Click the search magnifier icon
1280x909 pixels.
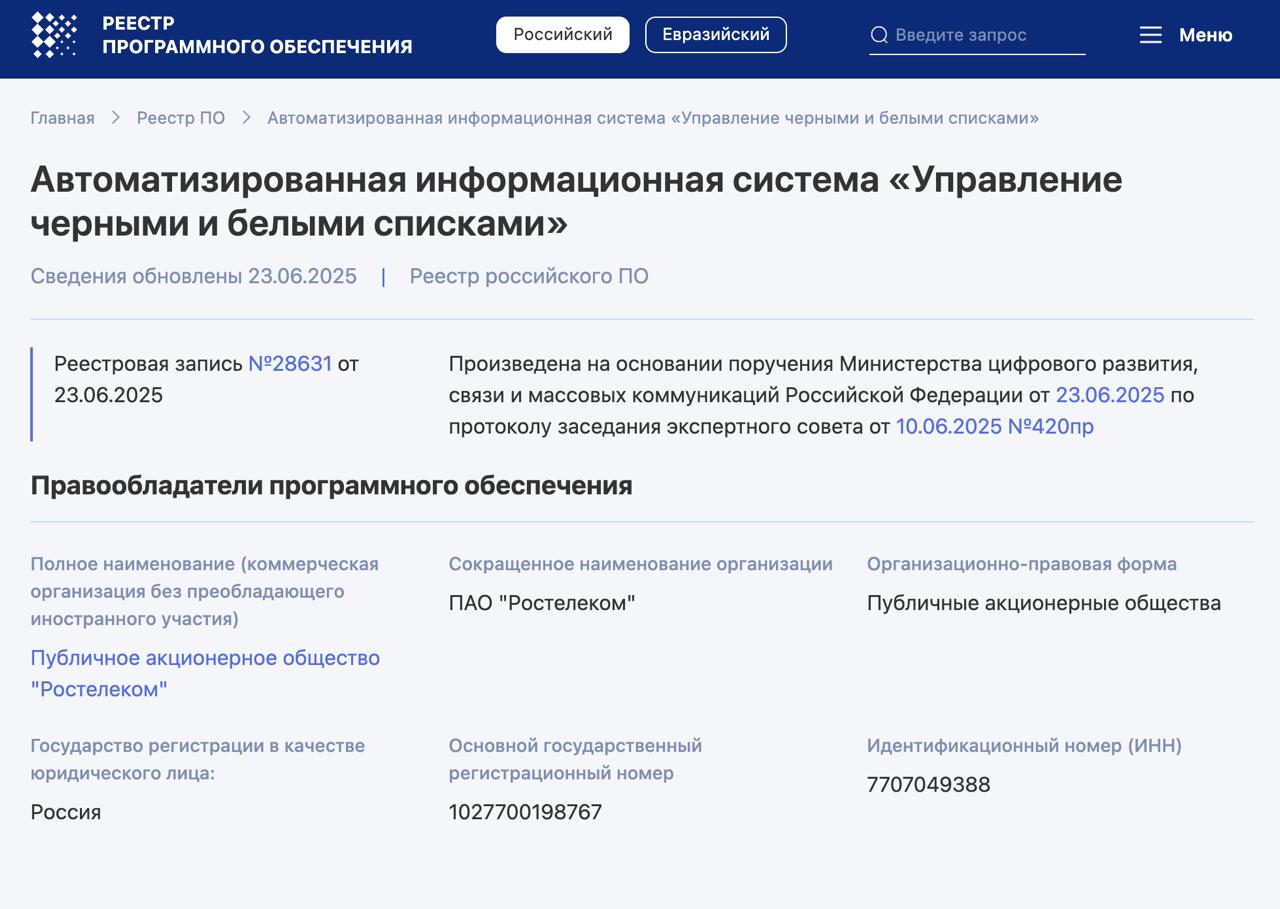[x=879, y=35]
